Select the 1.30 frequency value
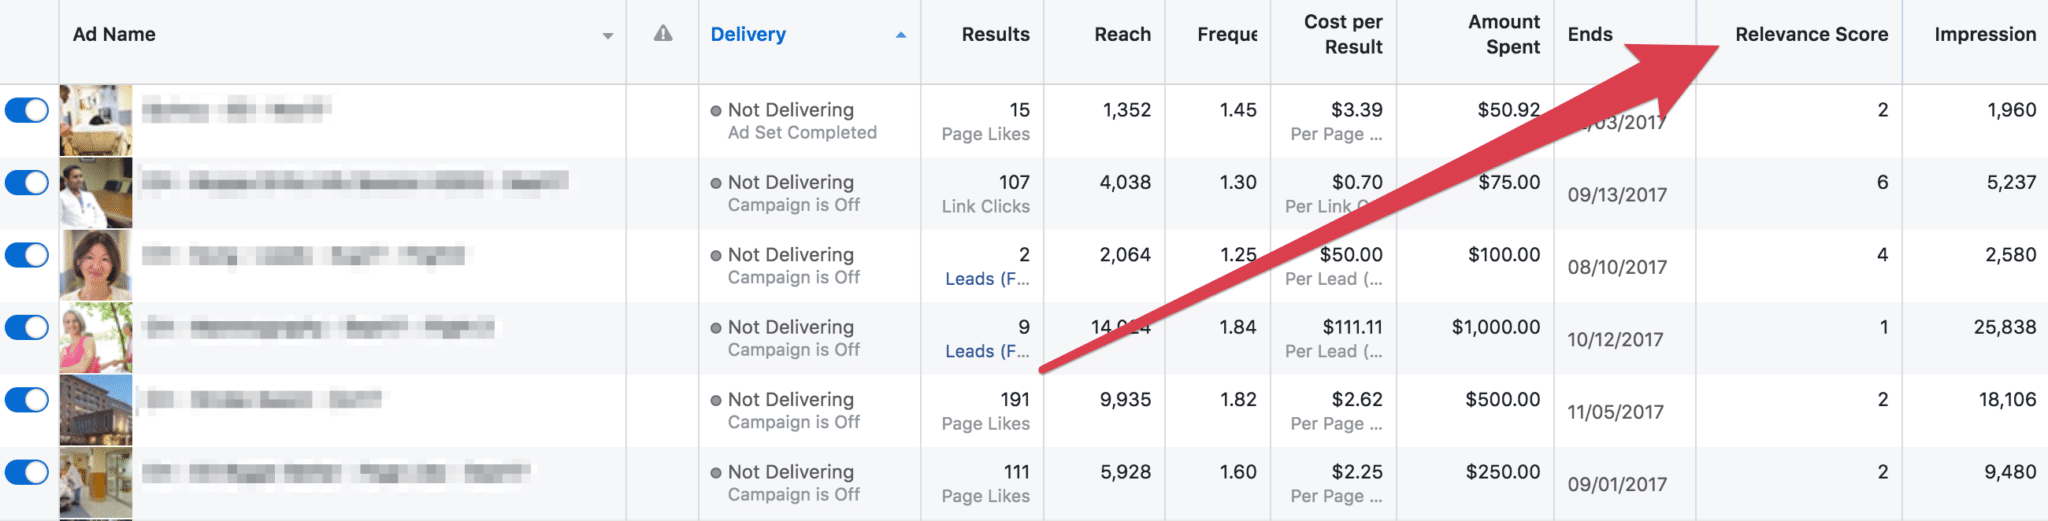This screenshot has height=521, width=2048. (1237, 182)
